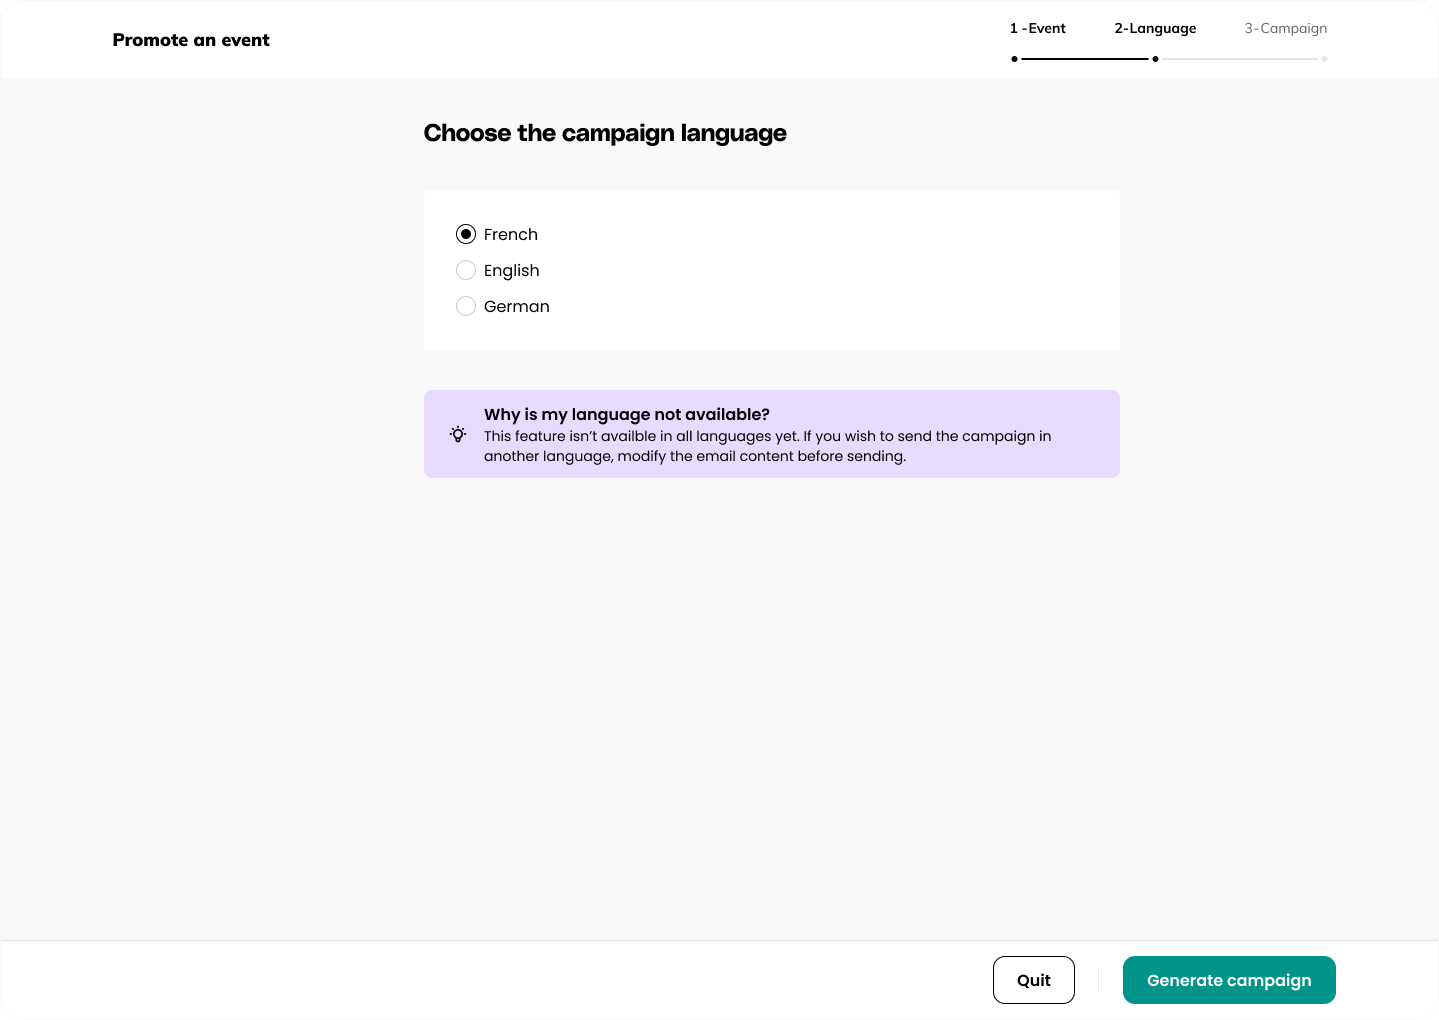Select the German radio button
The height and width of the screenshot is (1020, 1439).
tap(466, 306)
